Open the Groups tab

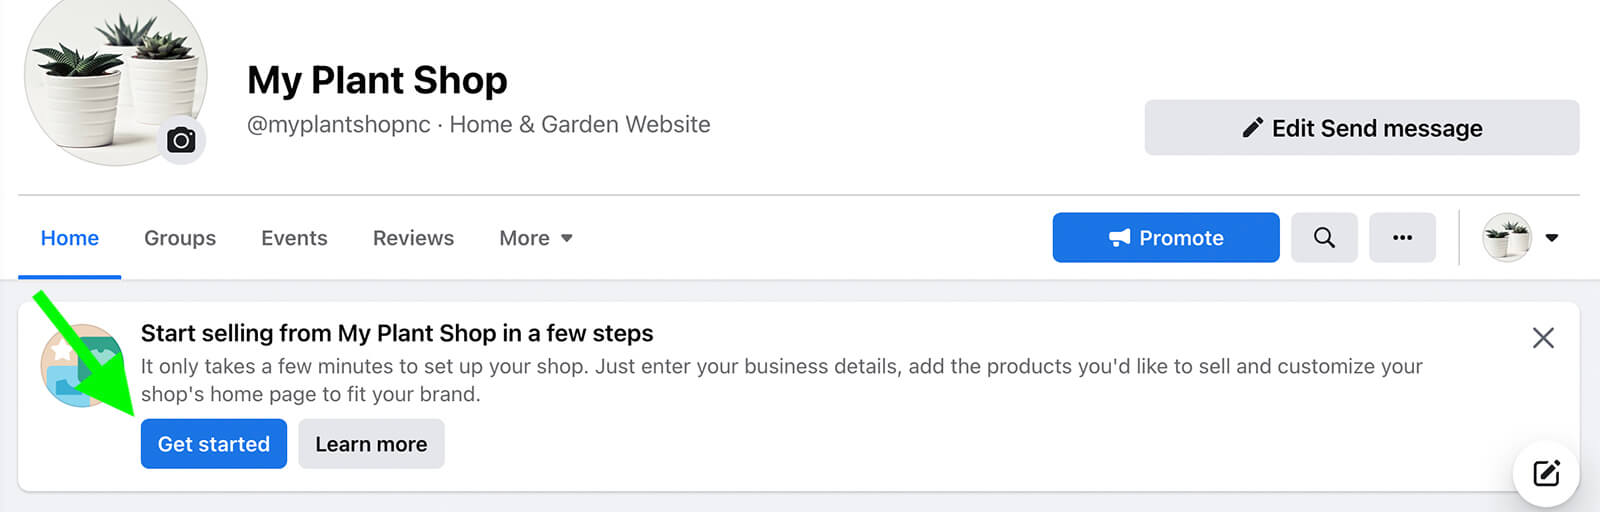180,238
